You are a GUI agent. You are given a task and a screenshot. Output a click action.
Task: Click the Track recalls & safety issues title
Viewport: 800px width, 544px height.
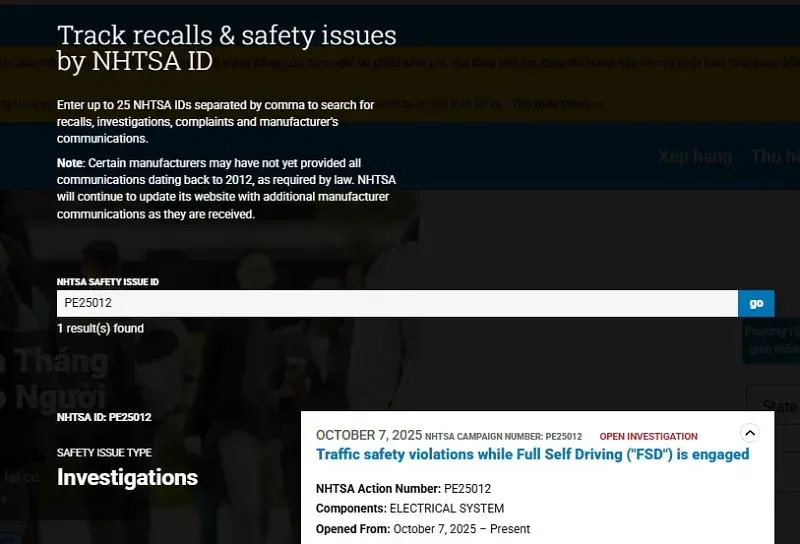226,48
